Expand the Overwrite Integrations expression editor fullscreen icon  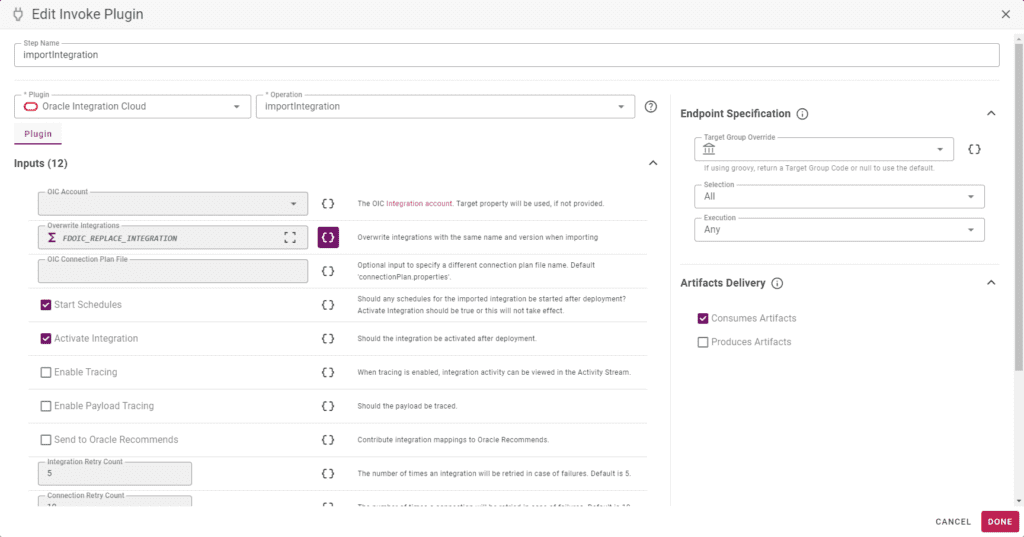coord(290,237)
